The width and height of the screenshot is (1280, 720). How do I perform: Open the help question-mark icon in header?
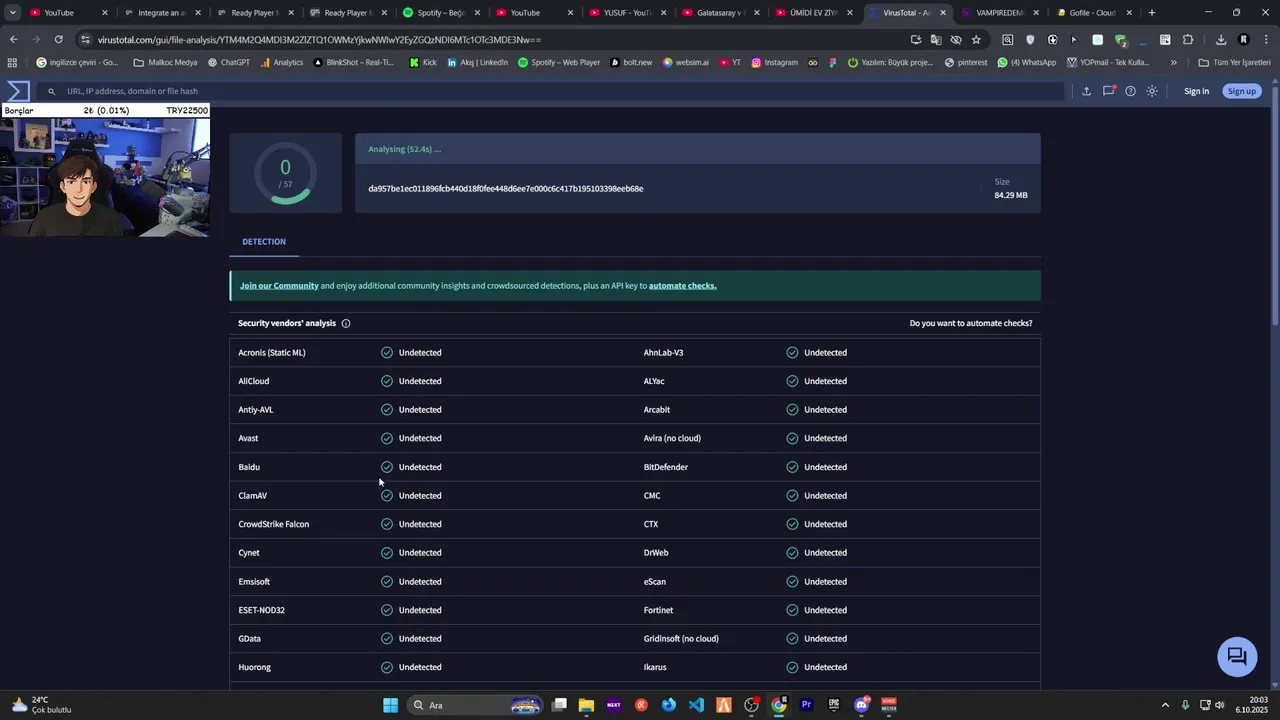pyautogui.click(x=1130, y=91)
